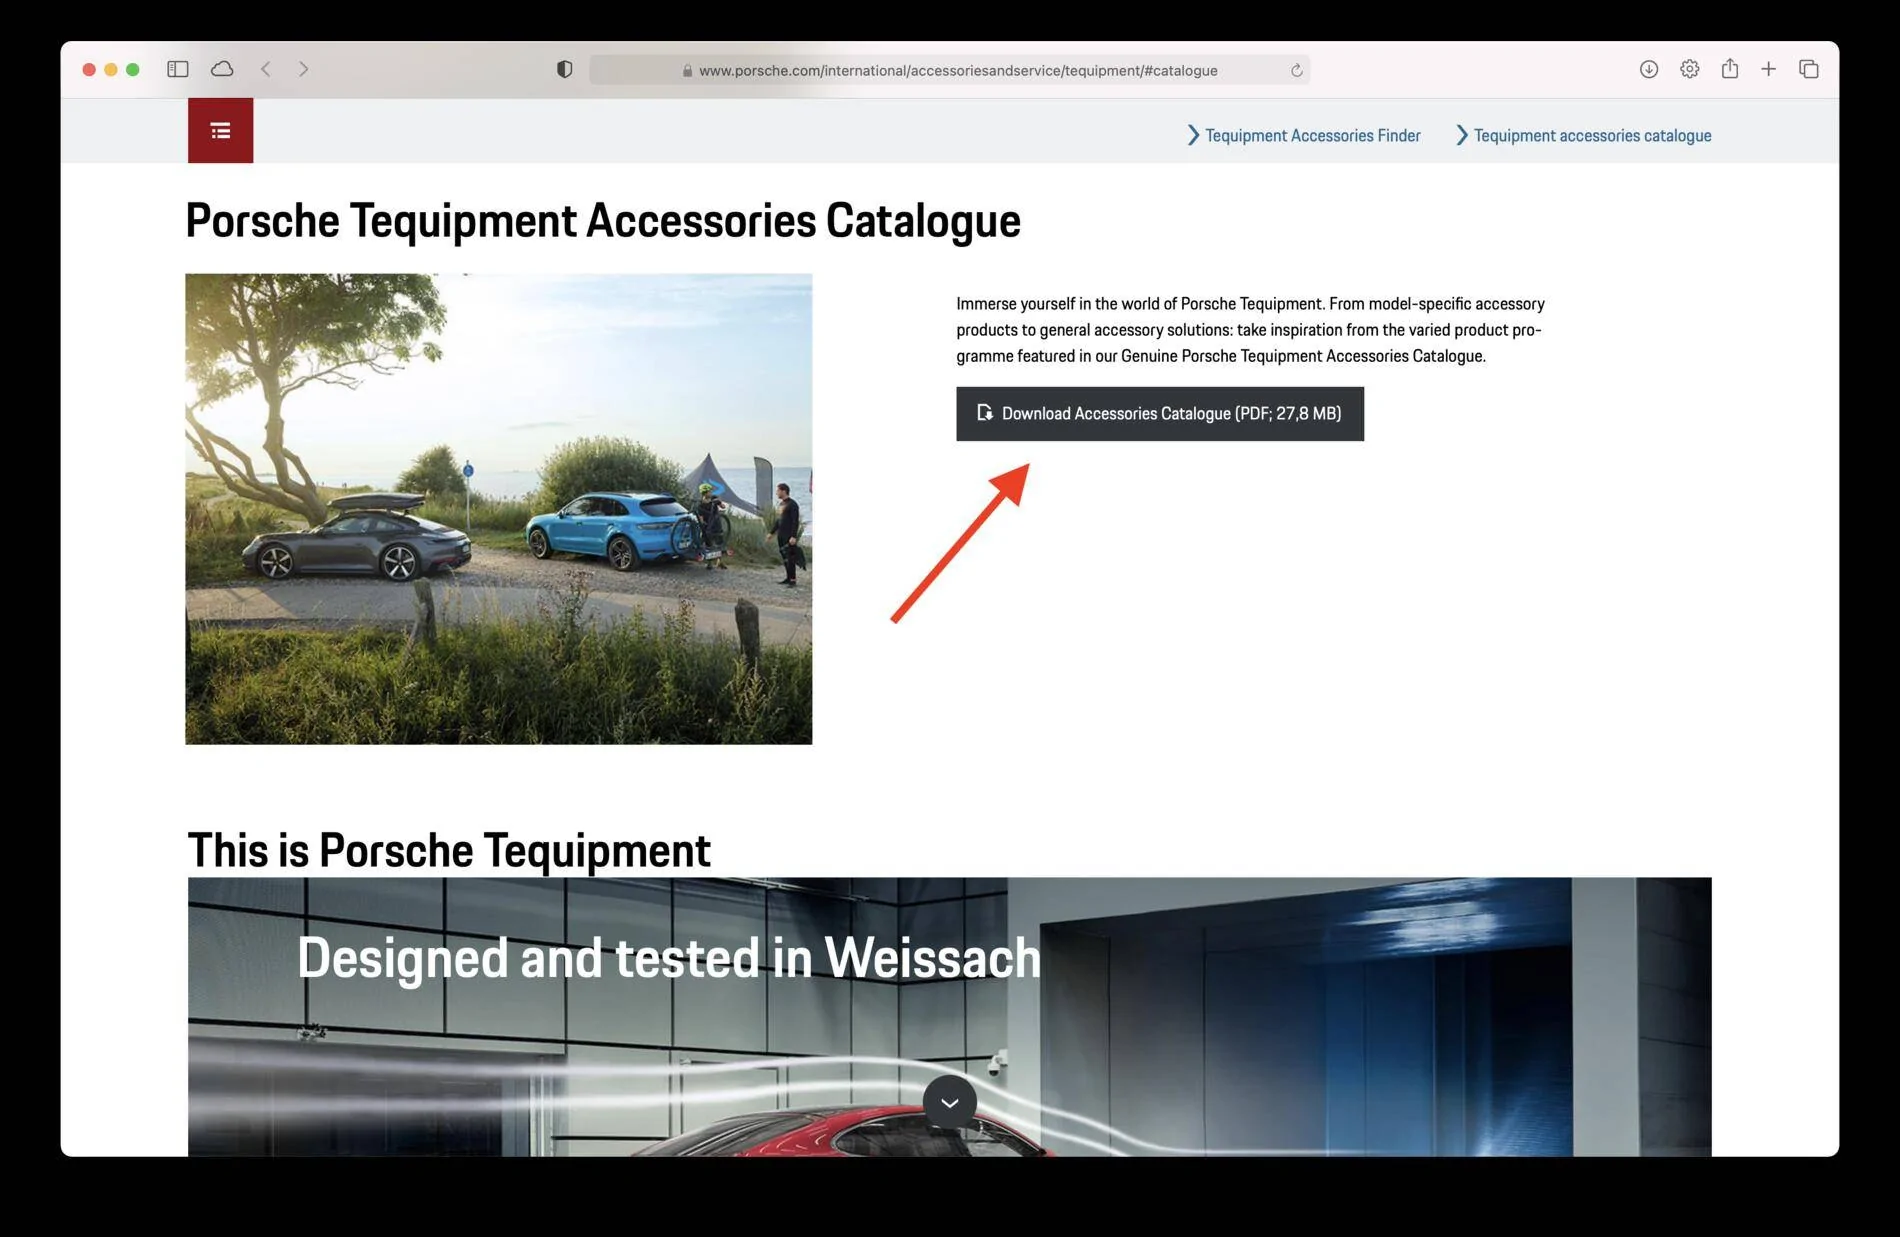Reload the Porsche page
Image resolution: width=1900 pixels, height=1237 pixels.
click(1296, 70)
